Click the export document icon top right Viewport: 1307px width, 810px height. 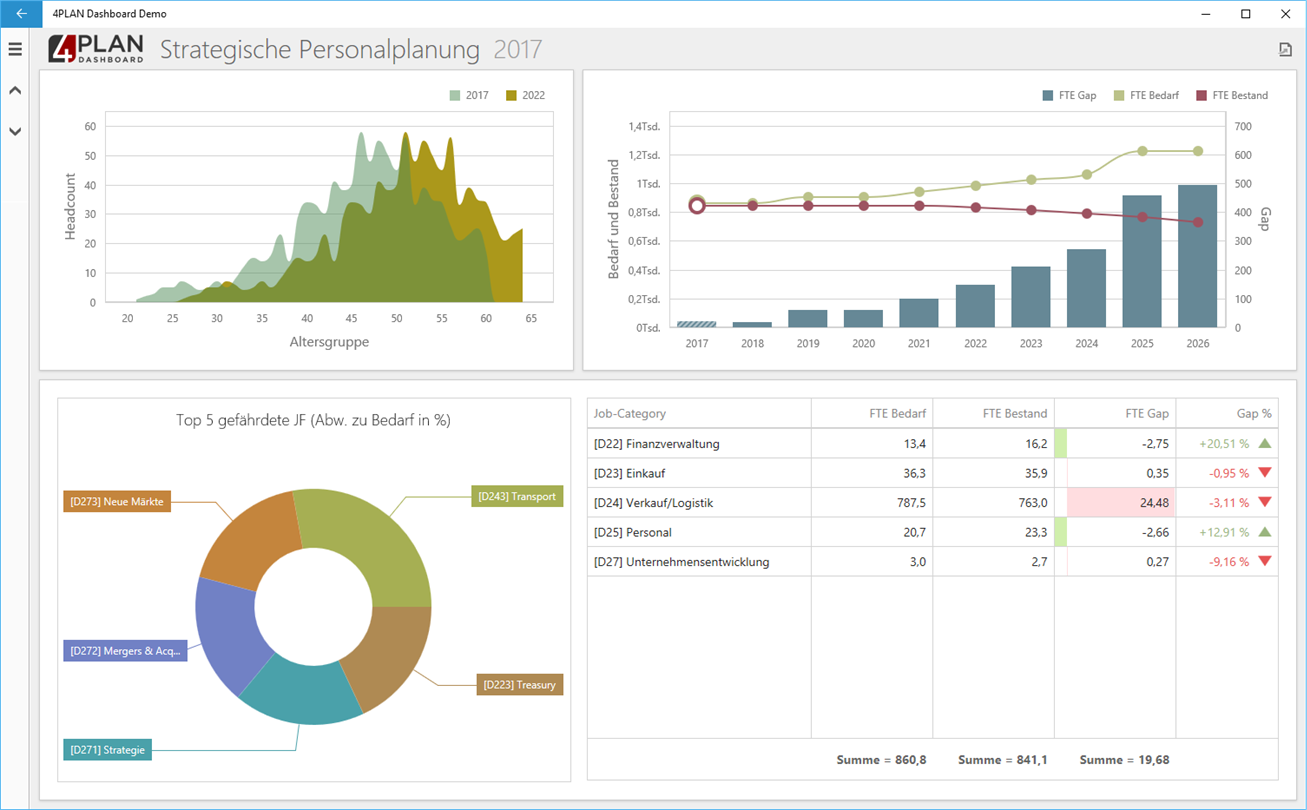coord(1285,49)
